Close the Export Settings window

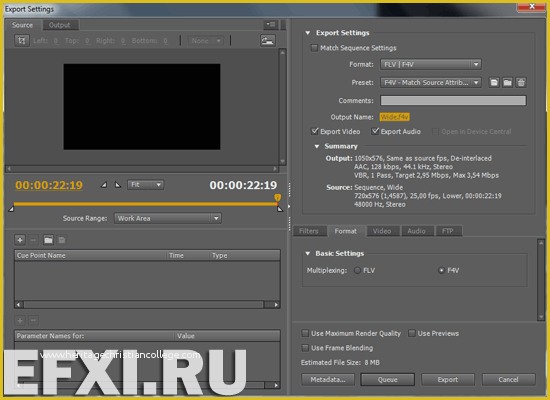[531, 7]
